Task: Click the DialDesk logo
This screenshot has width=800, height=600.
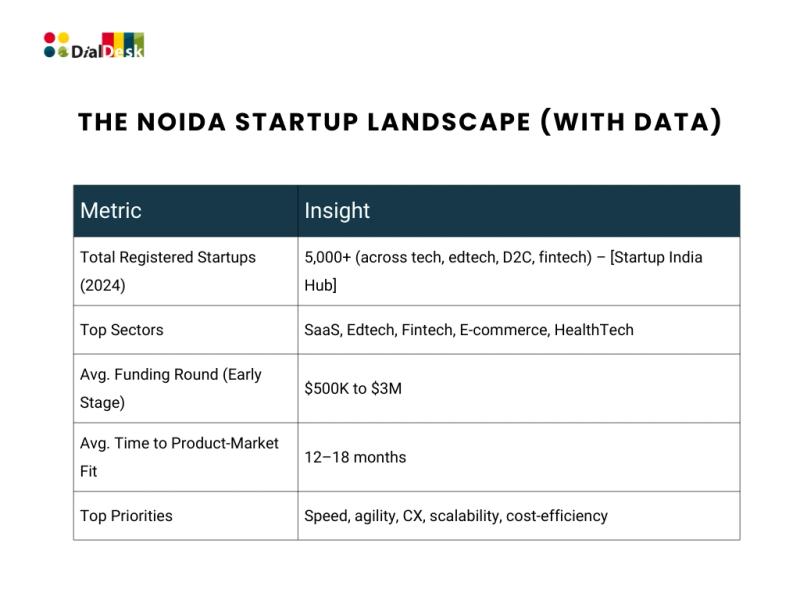Action: (94, 45)
